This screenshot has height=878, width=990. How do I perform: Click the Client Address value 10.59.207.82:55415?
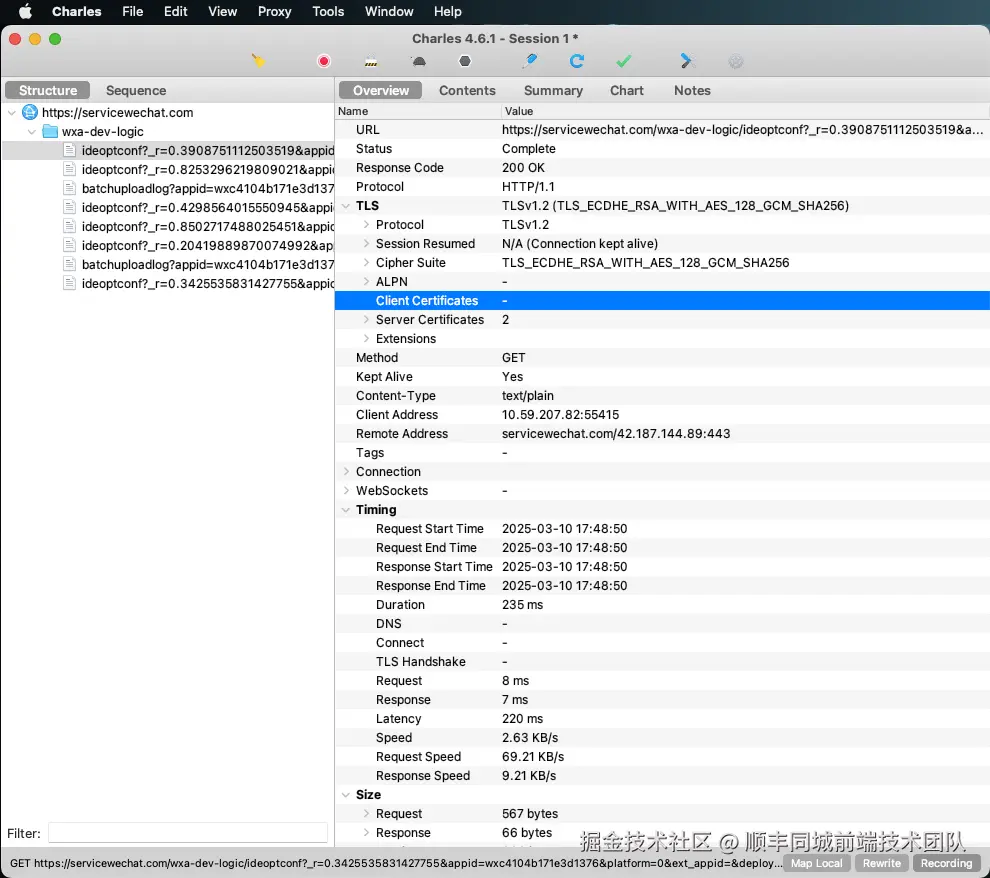pos(560,415)
